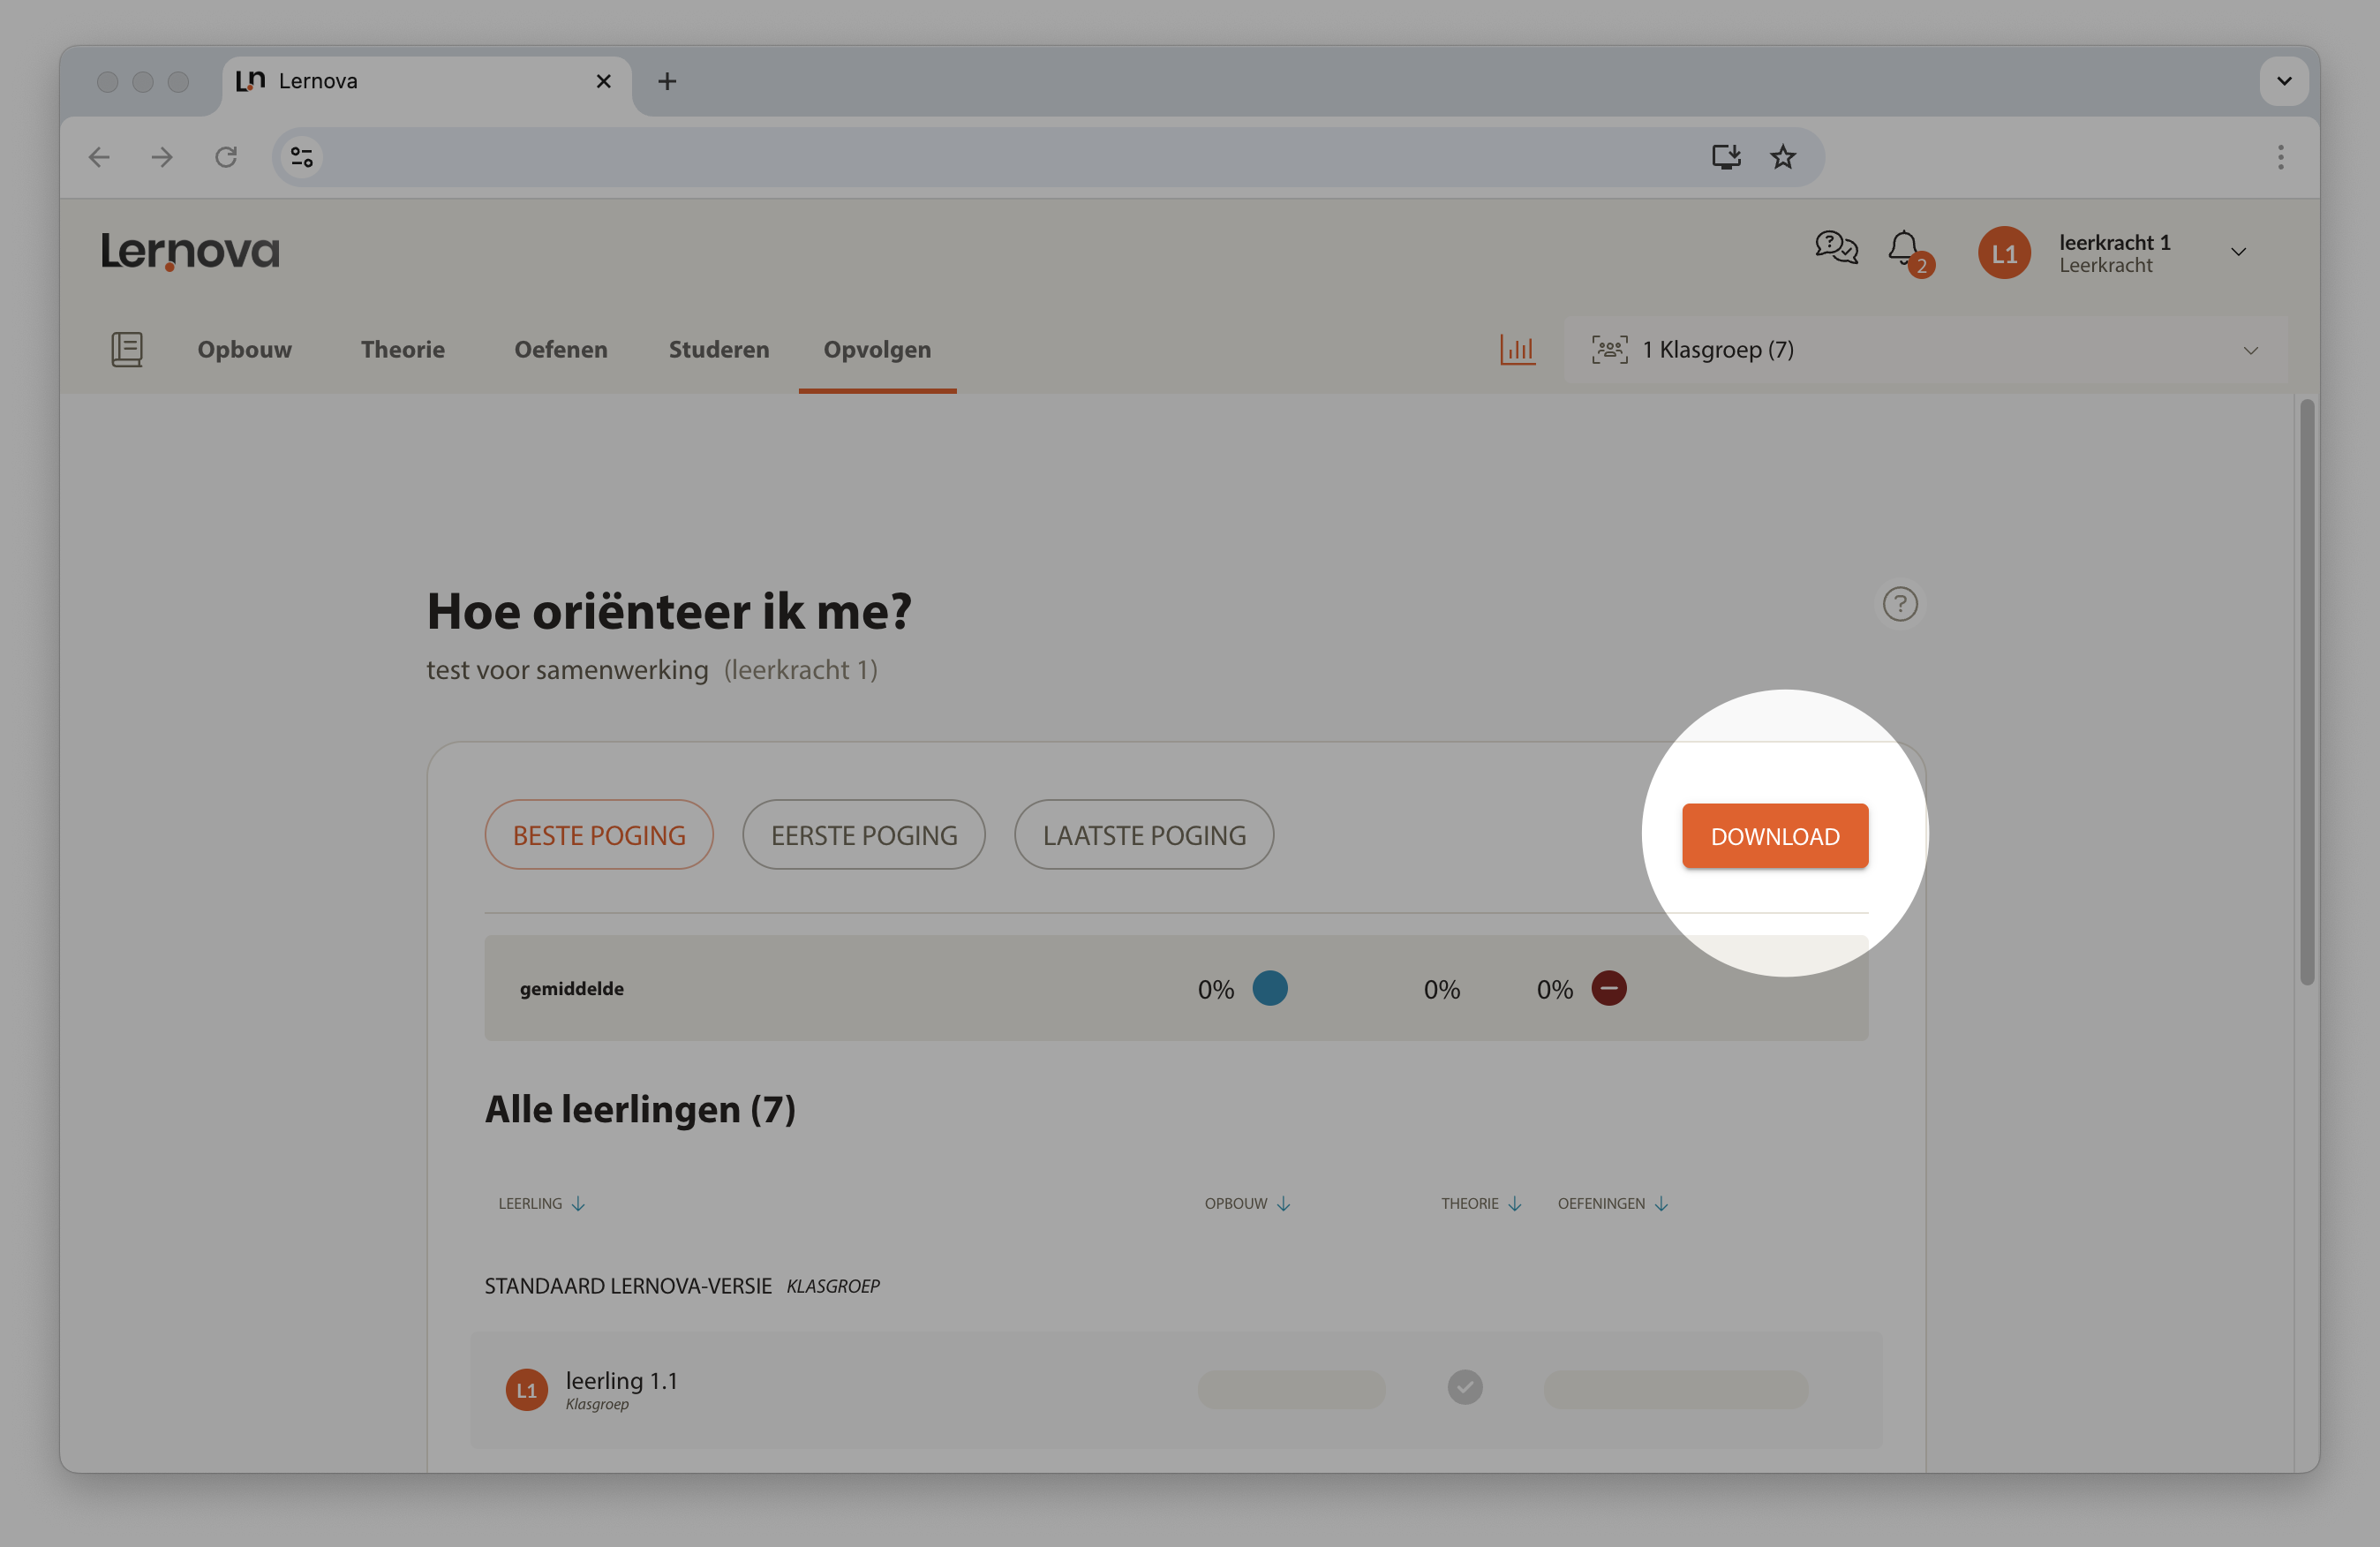The height and width of the screenshot is (1547, 2380).
Task: Open the book table of contents icon
Action: tap(127, 349)
